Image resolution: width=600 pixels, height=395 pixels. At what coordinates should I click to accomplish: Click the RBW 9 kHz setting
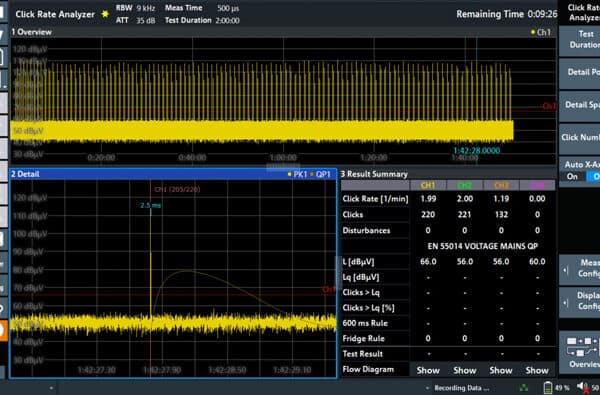[135, 8]
